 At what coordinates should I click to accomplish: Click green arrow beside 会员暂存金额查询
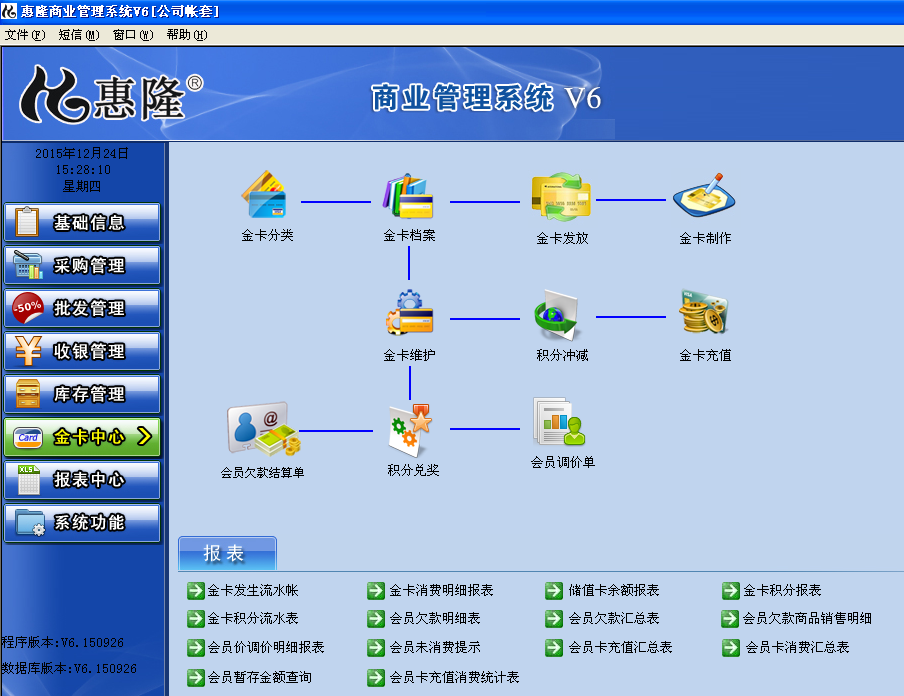point(195,677)
